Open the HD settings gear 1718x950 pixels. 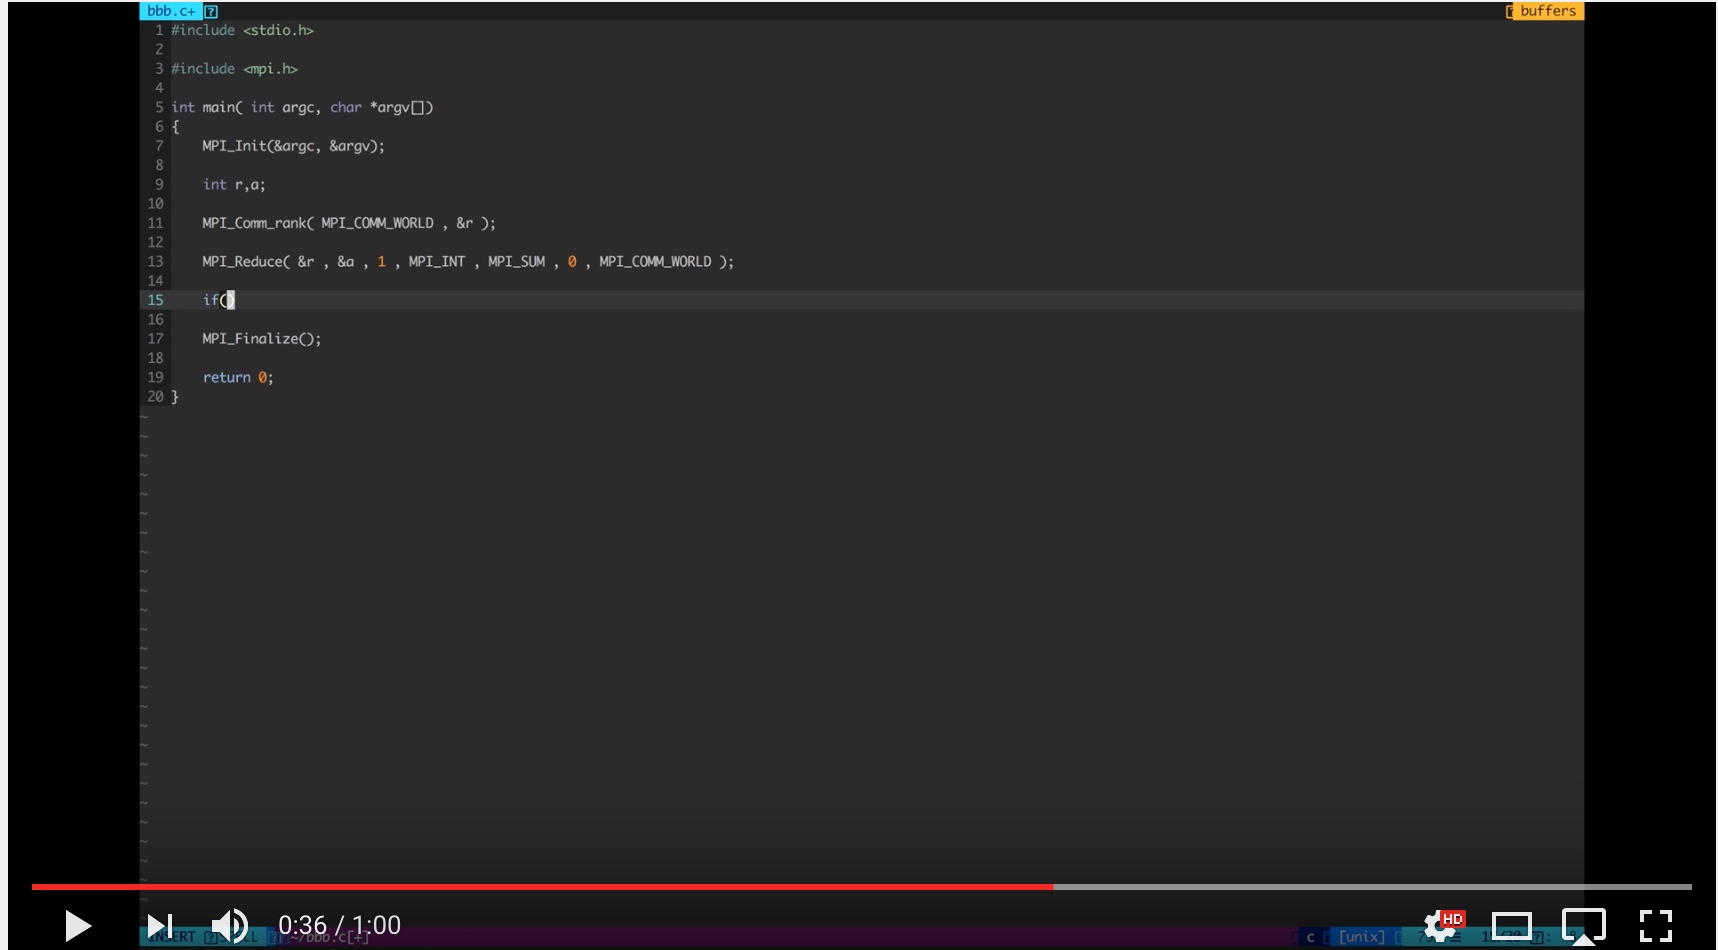pyautogui.click(x=1443, y=926)
